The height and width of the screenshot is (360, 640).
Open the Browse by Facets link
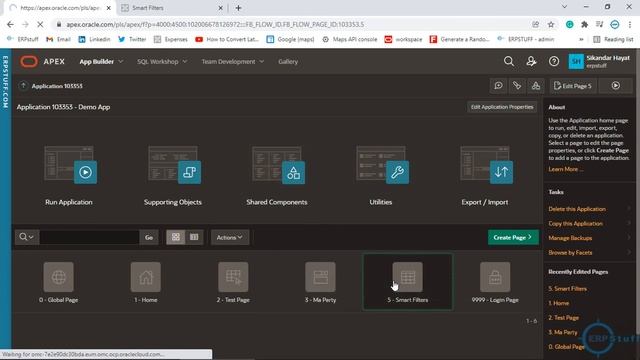(x=570, y=253)
